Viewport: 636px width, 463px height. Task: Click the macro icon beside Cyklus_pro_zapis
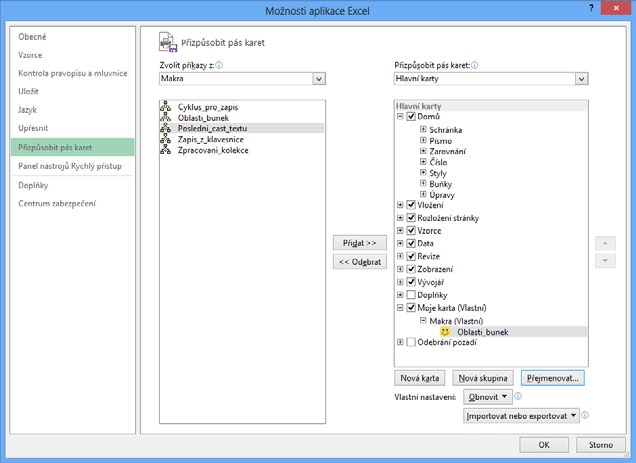[165, 107]
